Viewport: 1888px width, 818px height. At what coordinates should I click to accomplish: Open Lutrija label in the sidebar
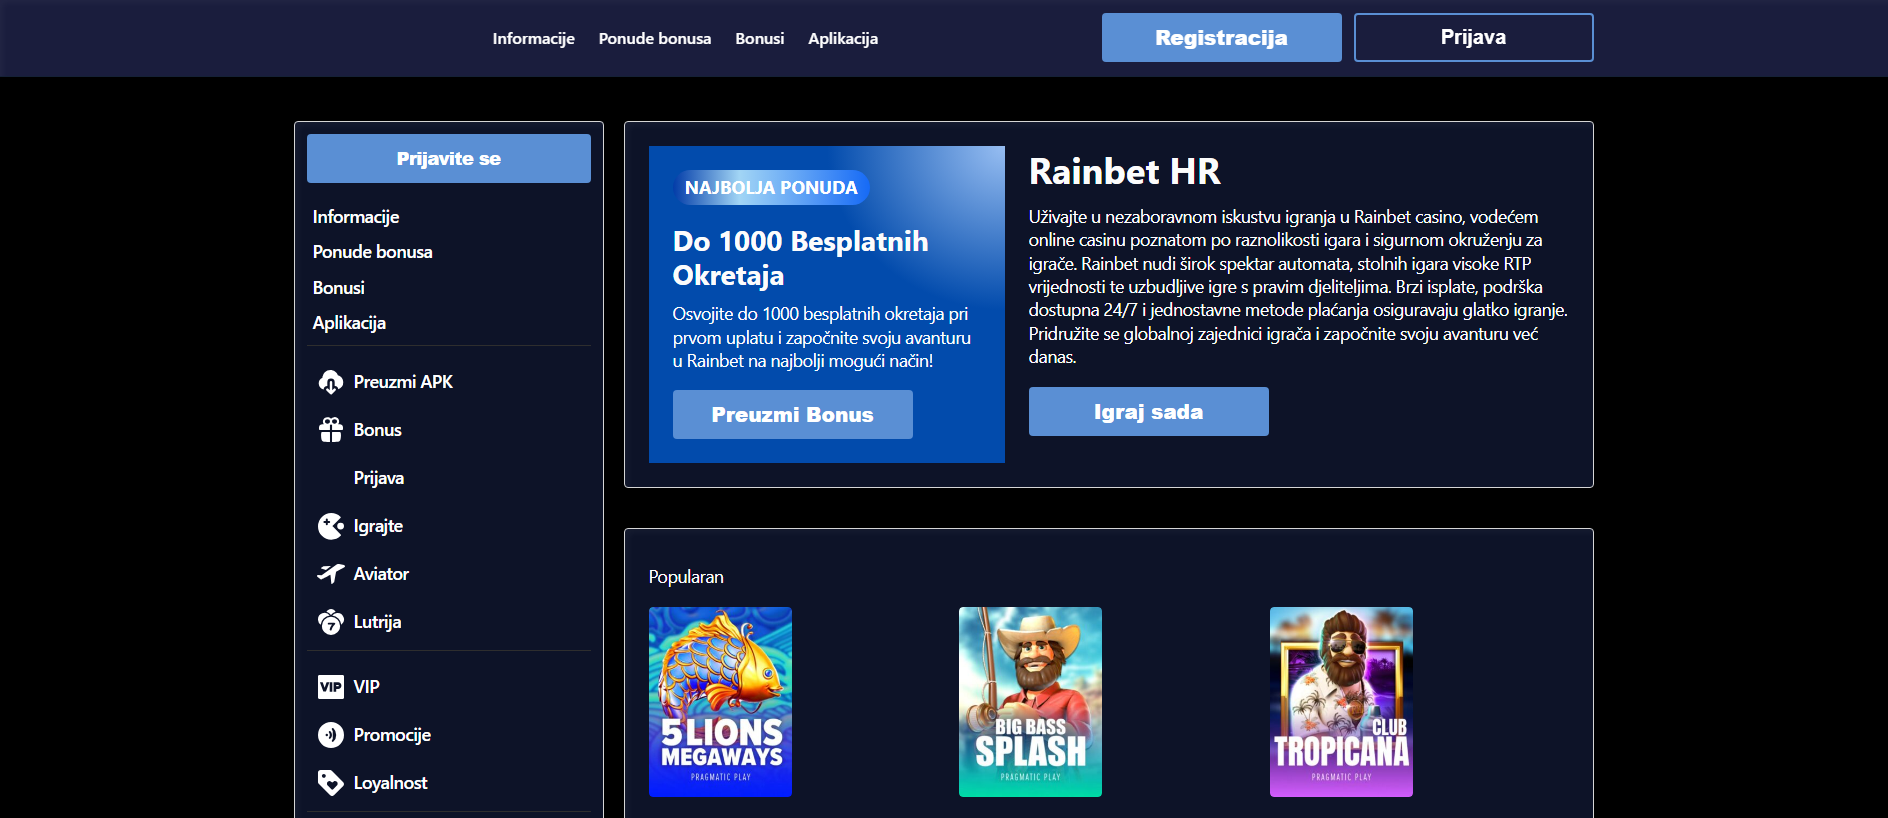[x=377, y=622]
